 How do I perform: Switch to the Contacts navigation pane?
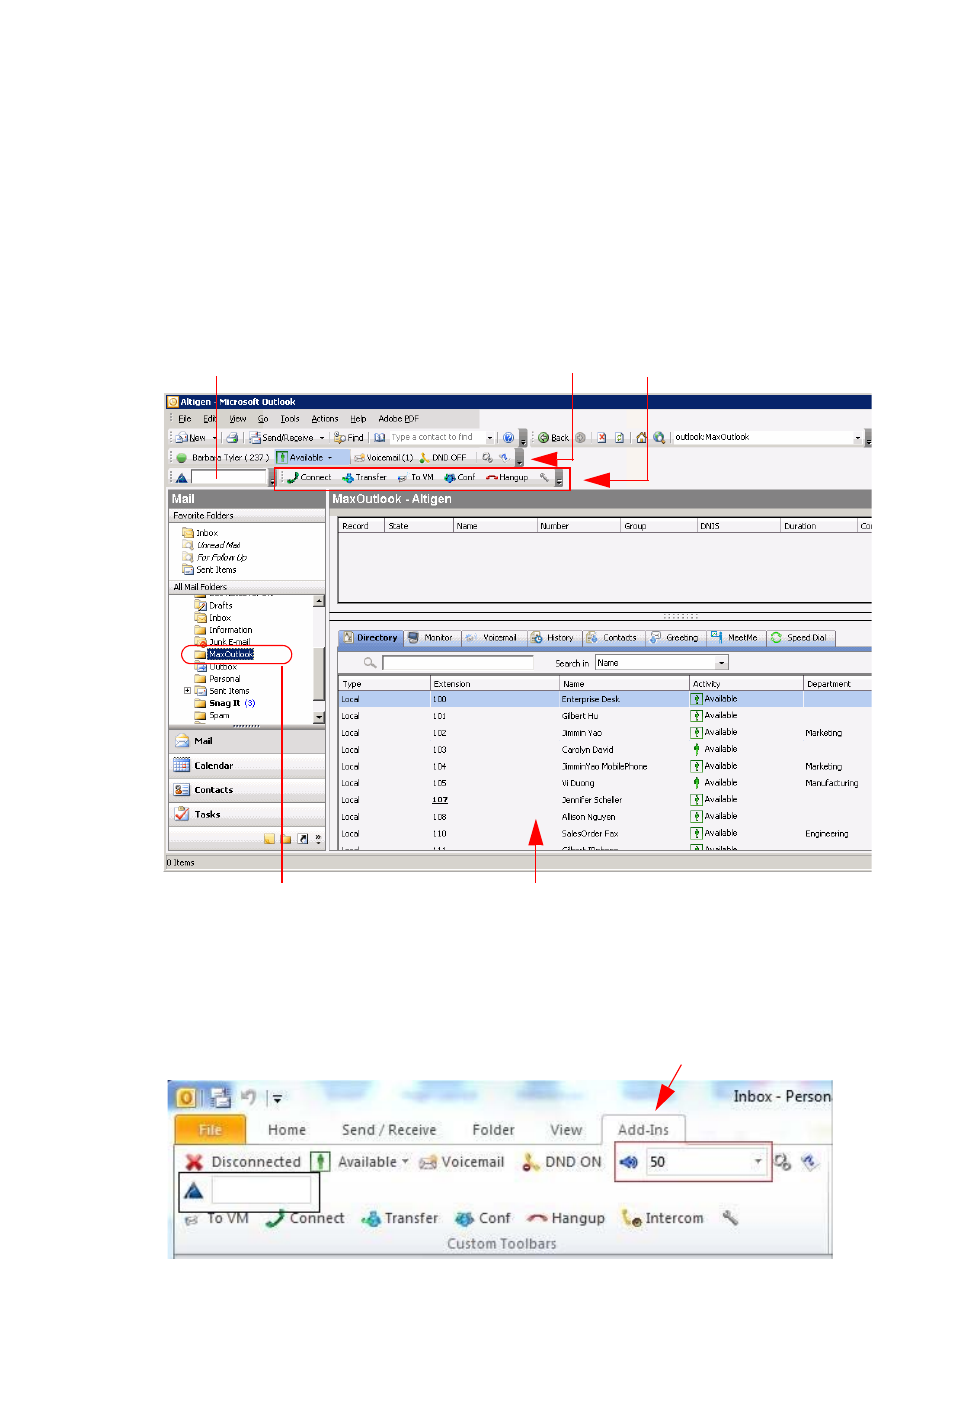(247, 790)
